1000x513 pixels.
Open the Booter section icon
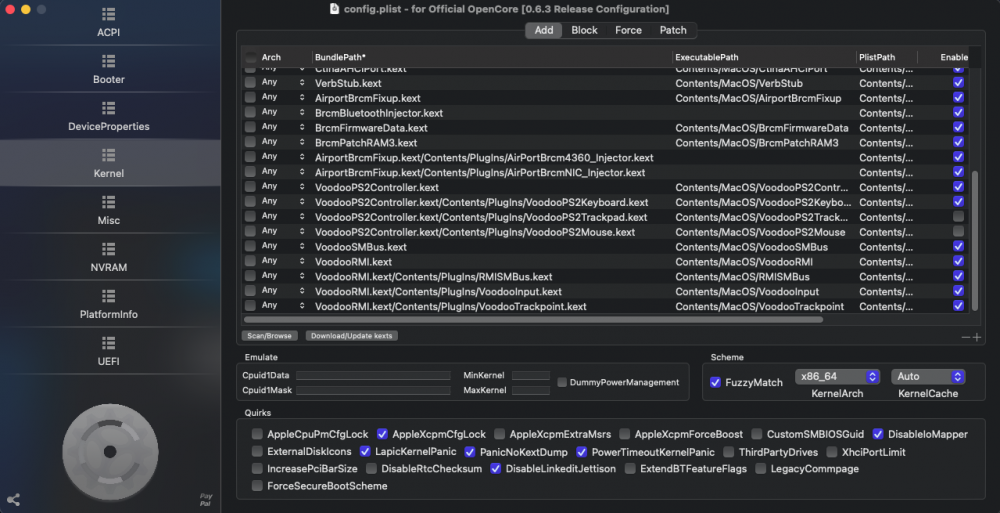click(108, 61)
